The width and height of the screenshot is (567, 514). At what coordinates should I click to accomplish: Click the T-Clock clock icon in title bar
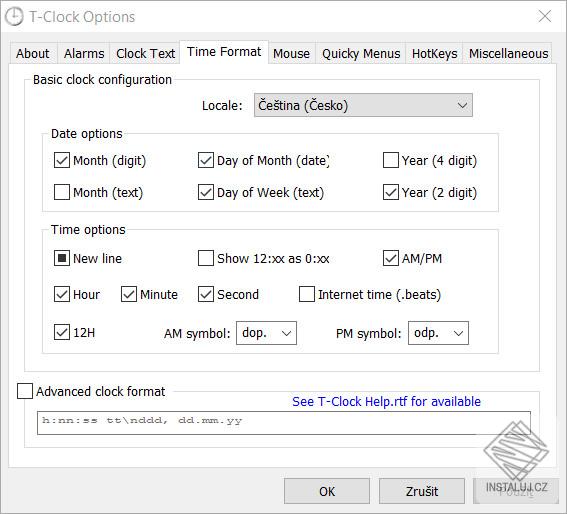pos(14,17)
